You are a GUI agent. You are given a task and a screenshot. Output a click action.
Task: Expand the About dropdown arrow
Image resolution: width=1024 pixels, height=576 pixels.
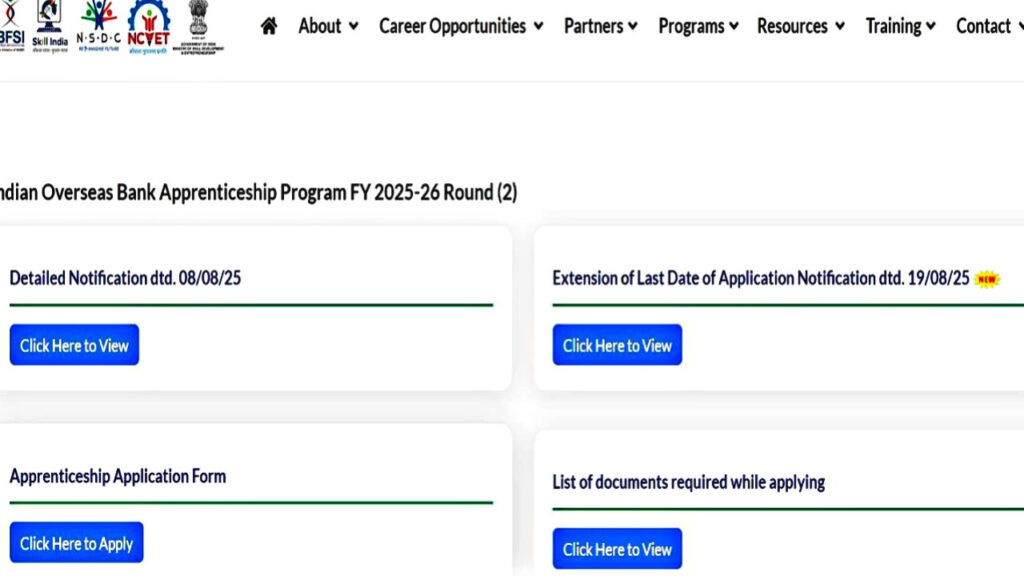click(353, 27)
